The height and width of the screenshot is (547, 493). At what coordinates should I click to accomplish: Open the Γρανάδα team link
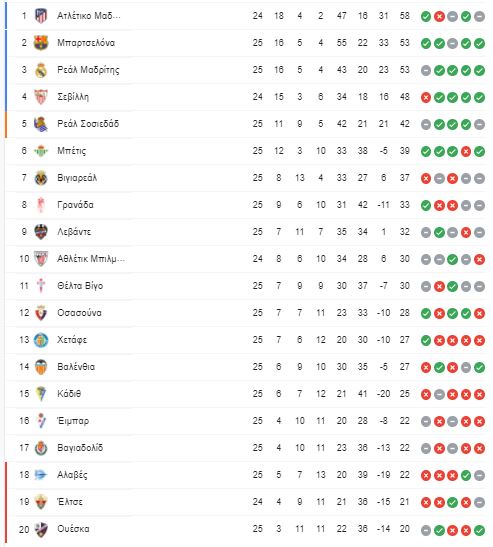[75, 205]
